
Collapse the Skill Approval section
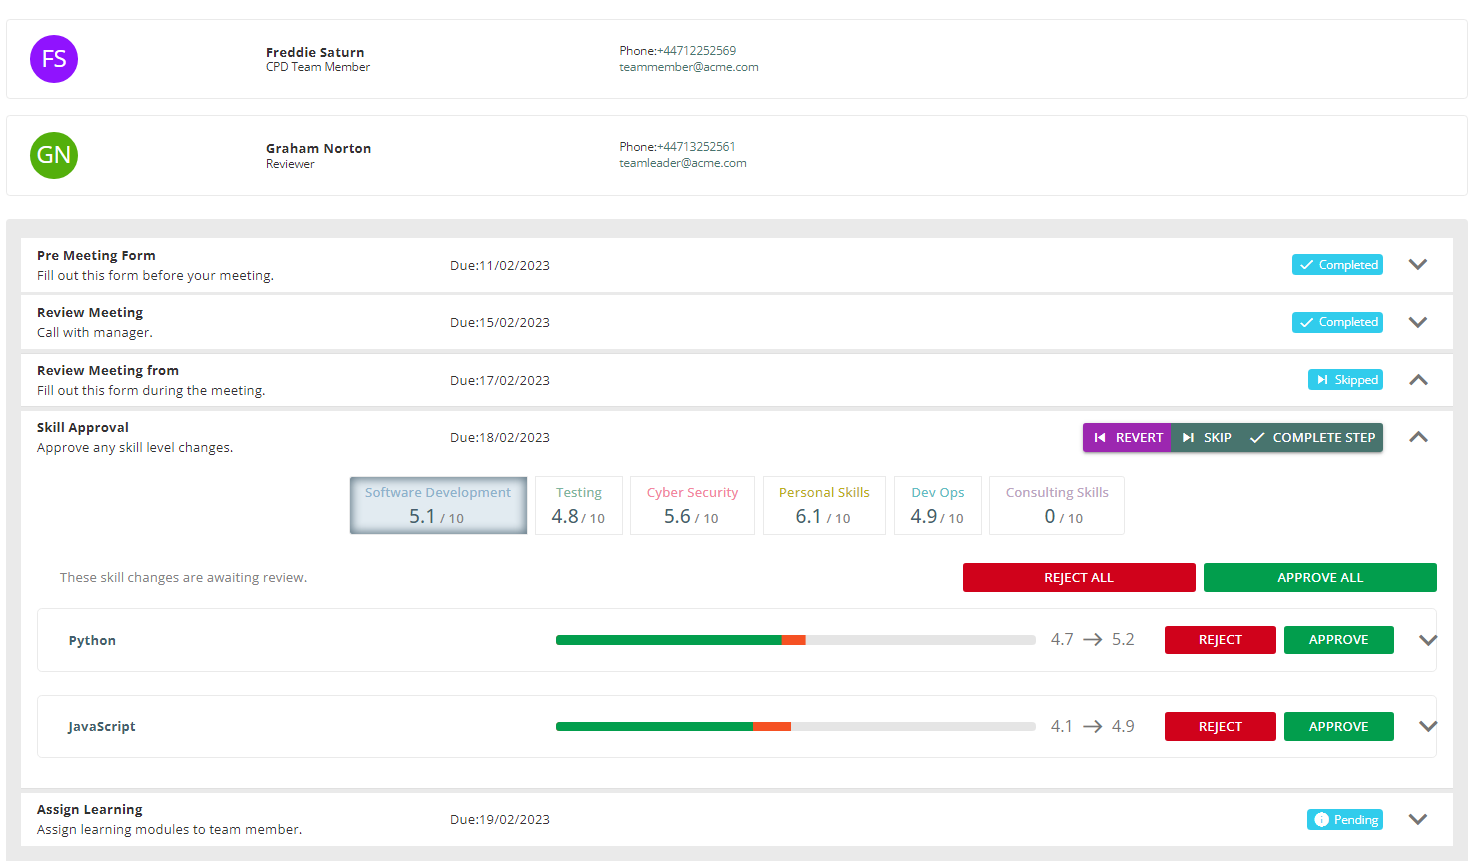[1417, 438]
